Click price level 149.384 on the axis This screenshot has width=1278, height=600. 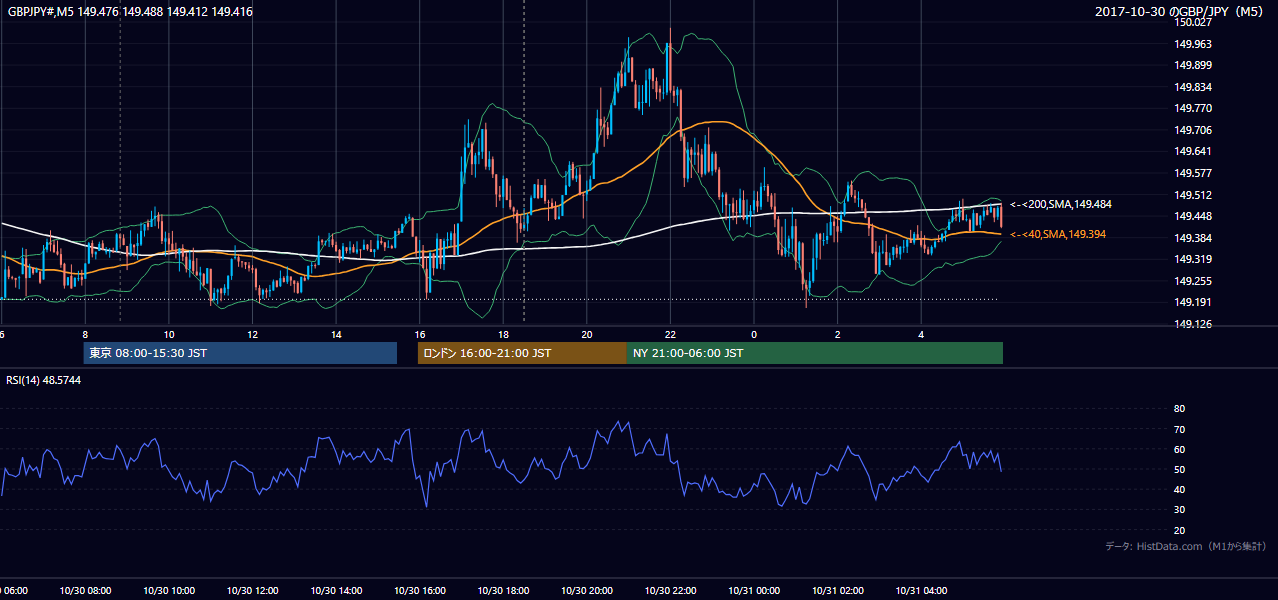point(1194,238)
